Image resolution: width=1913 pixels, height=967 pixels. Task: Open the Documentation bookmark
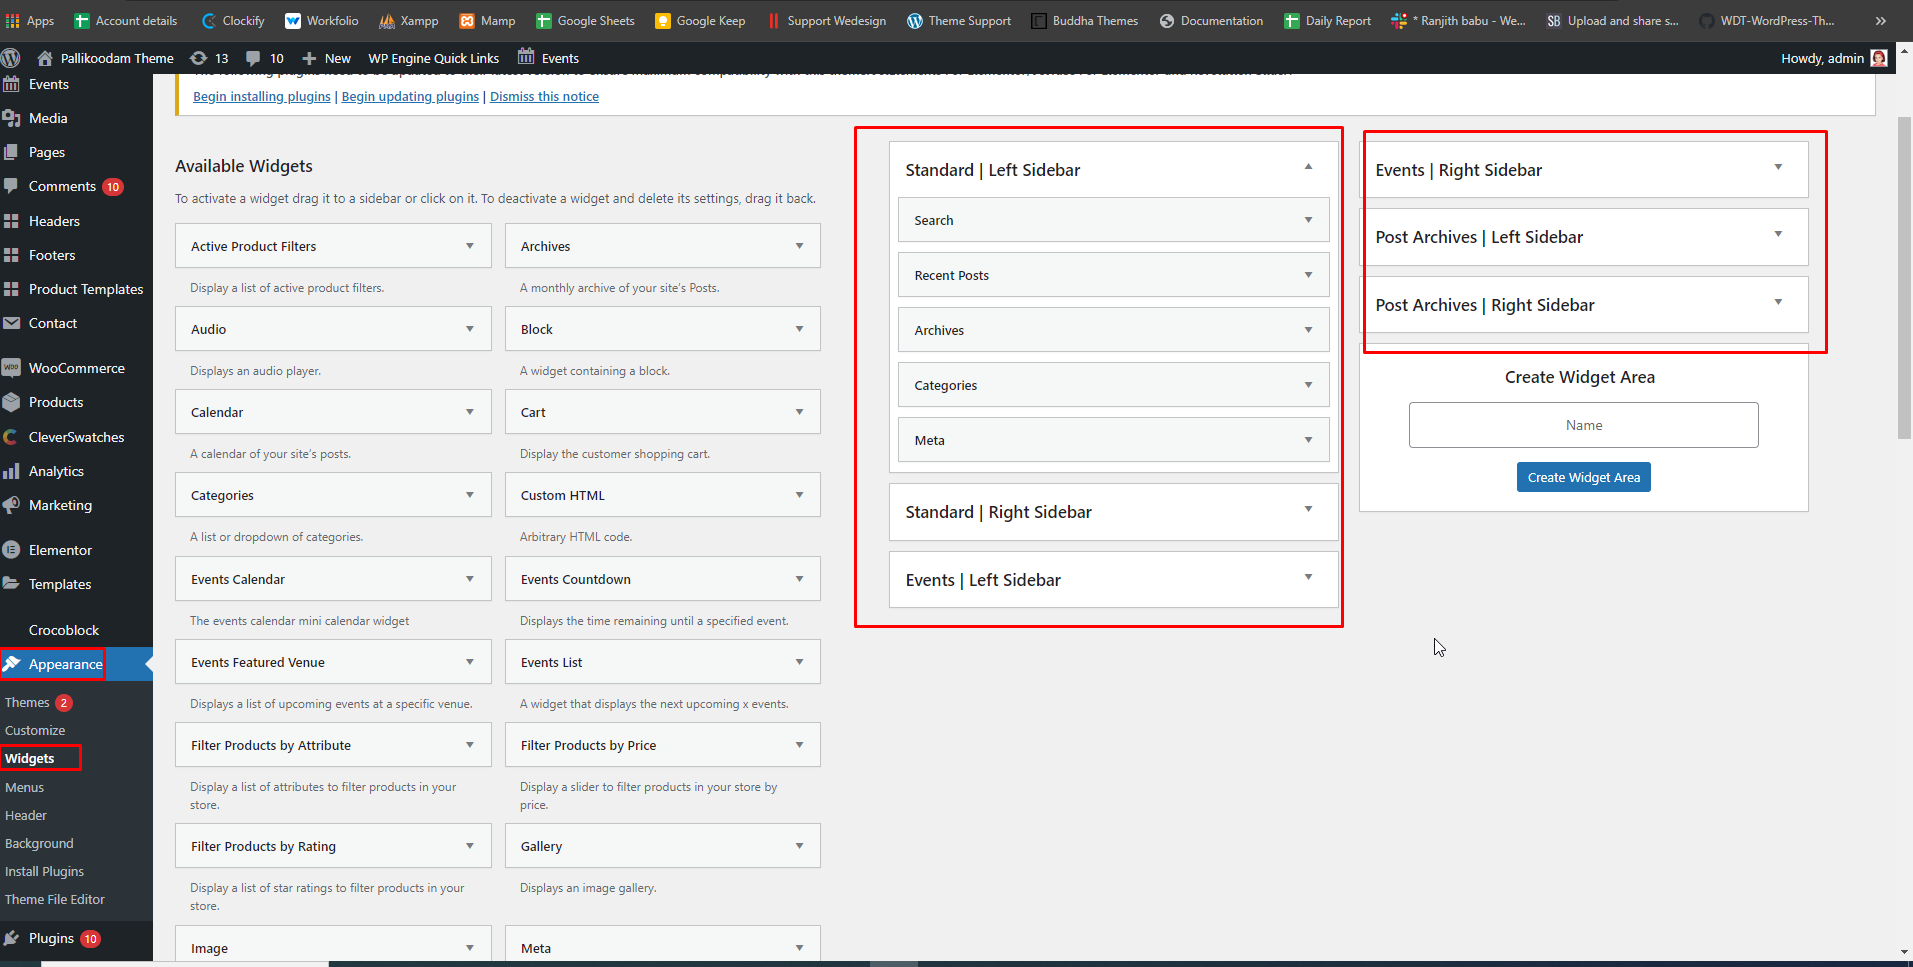(1210, 20)
